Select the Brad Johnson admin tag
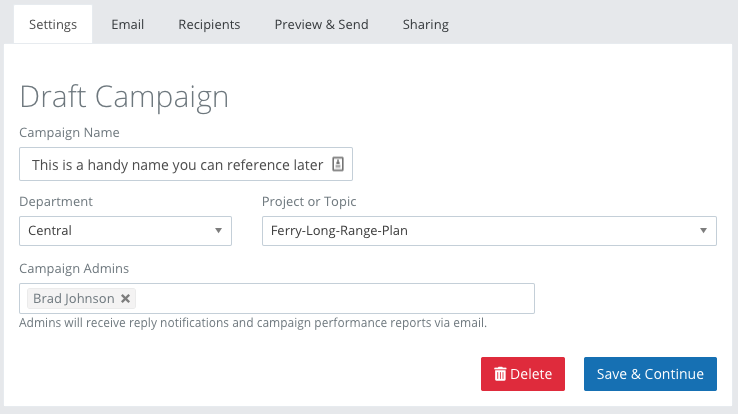Screen dimensions: 738x414 [73, 298]
